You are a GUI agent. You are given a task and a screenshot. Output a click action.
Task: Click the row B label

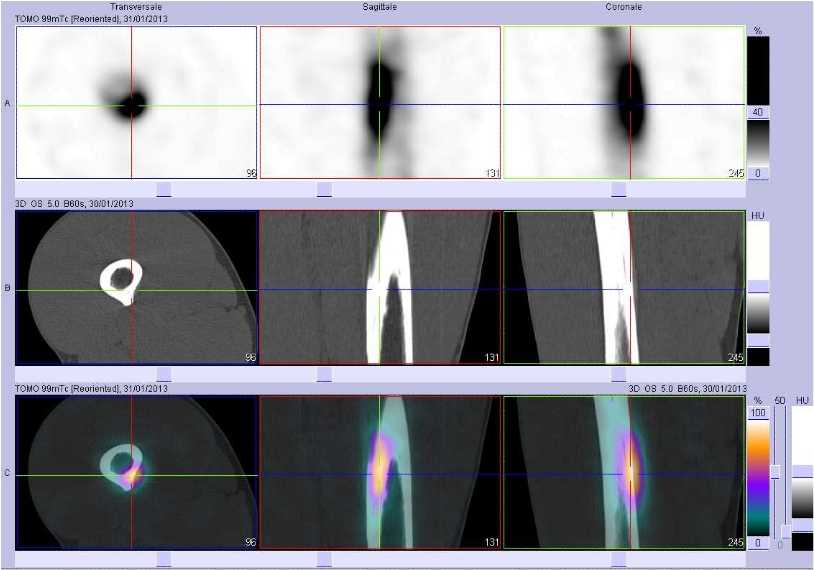[x=7, y=288]
